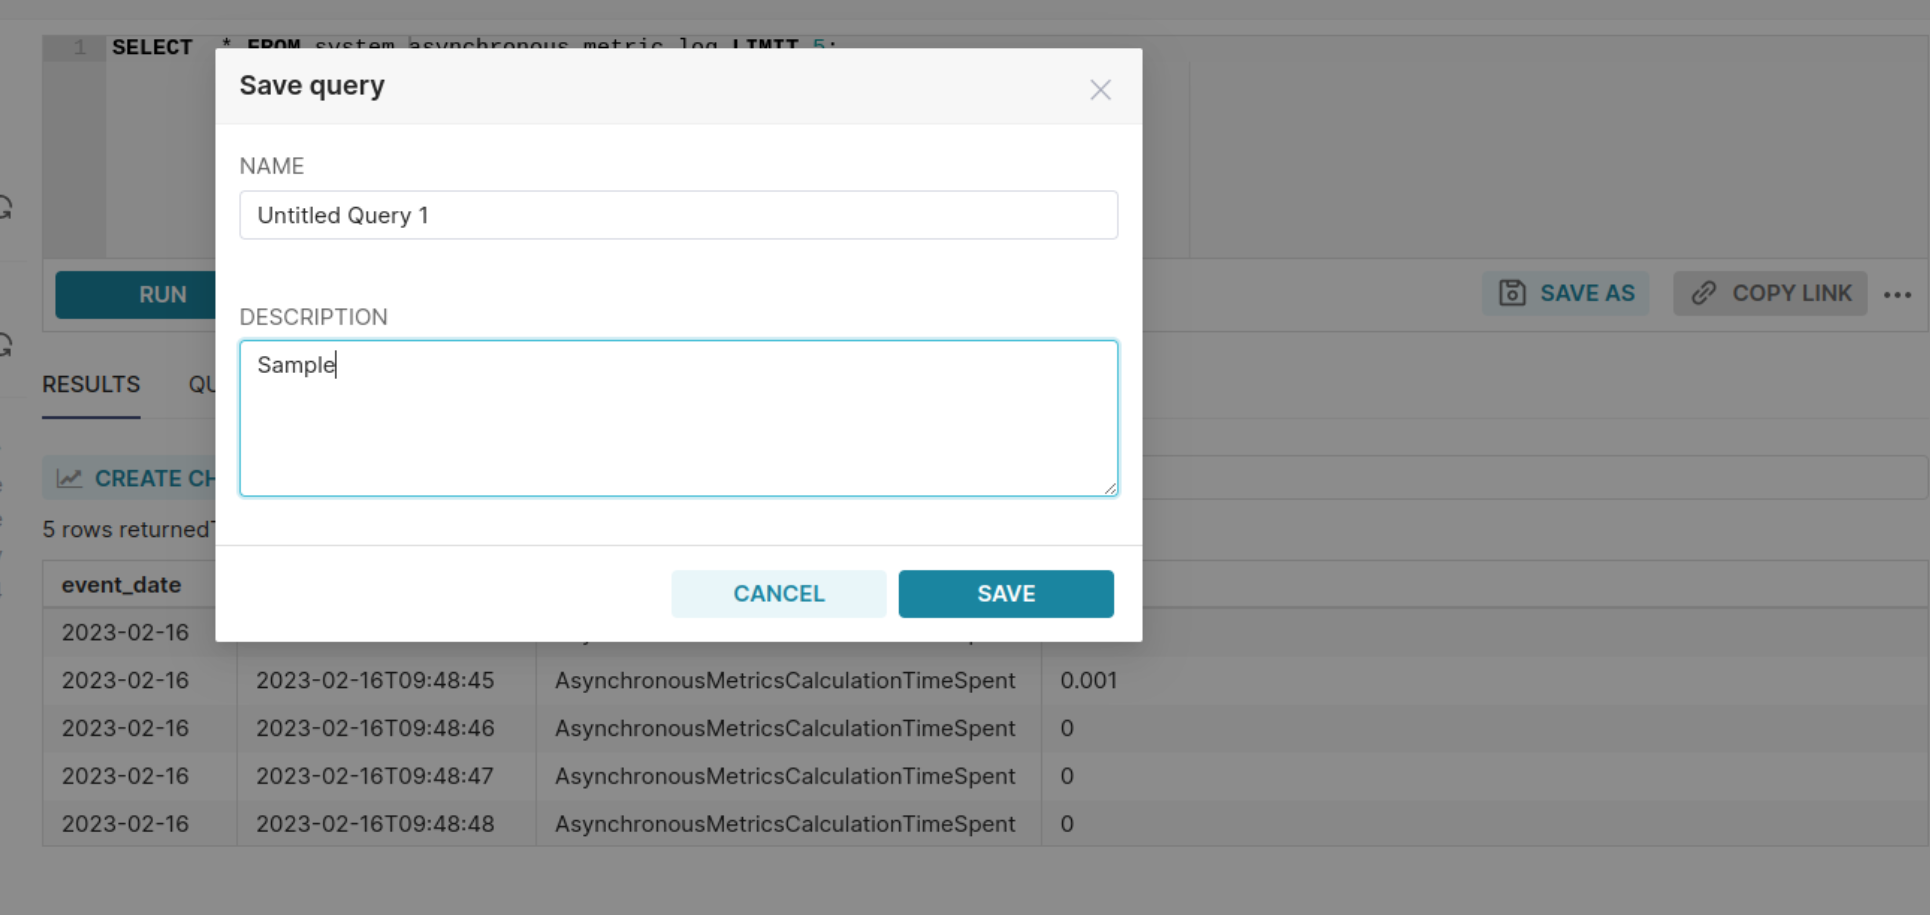Click the Description text area
The width and height of the screenshot is (1930, 915).
pos(678,418)
